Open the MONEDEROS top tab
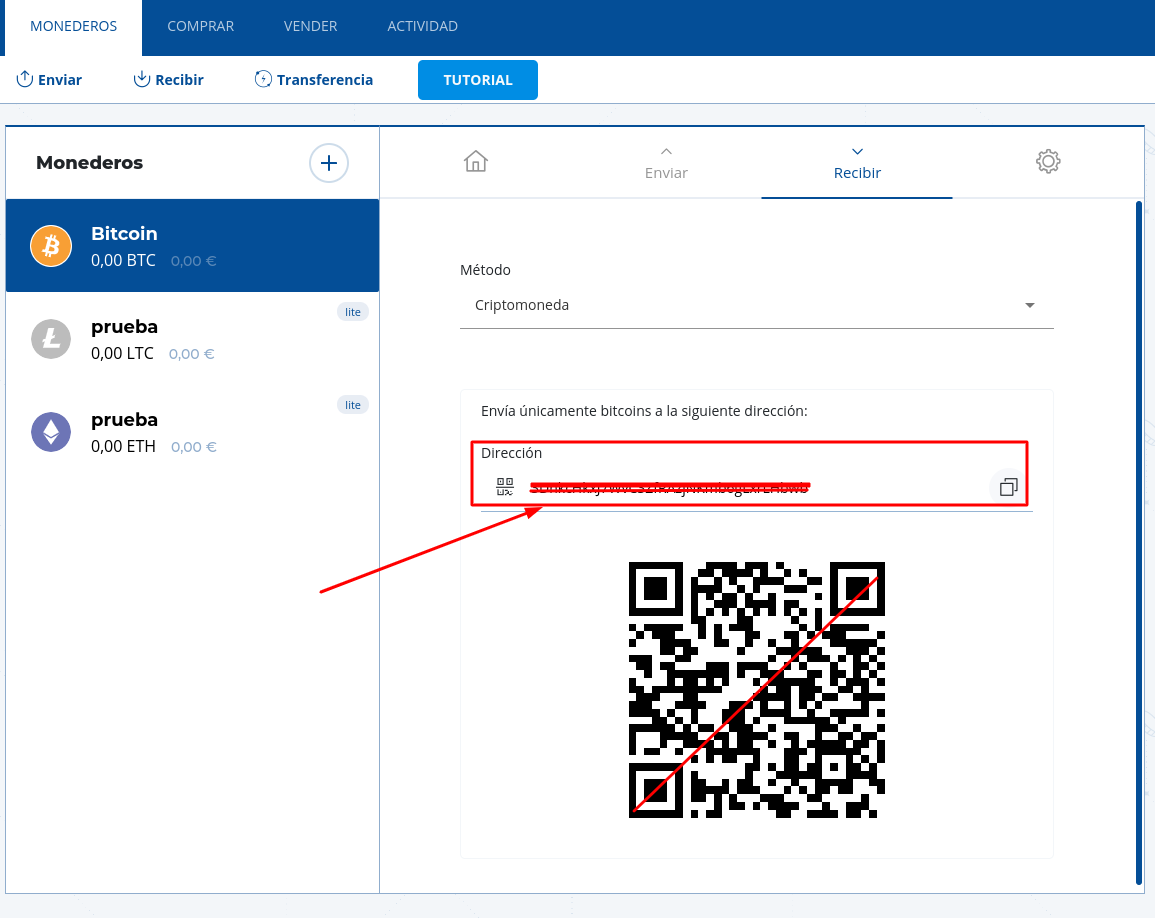Image resolution: width=1155 pixels, height=918 pixels. click(x=74, y=27)
